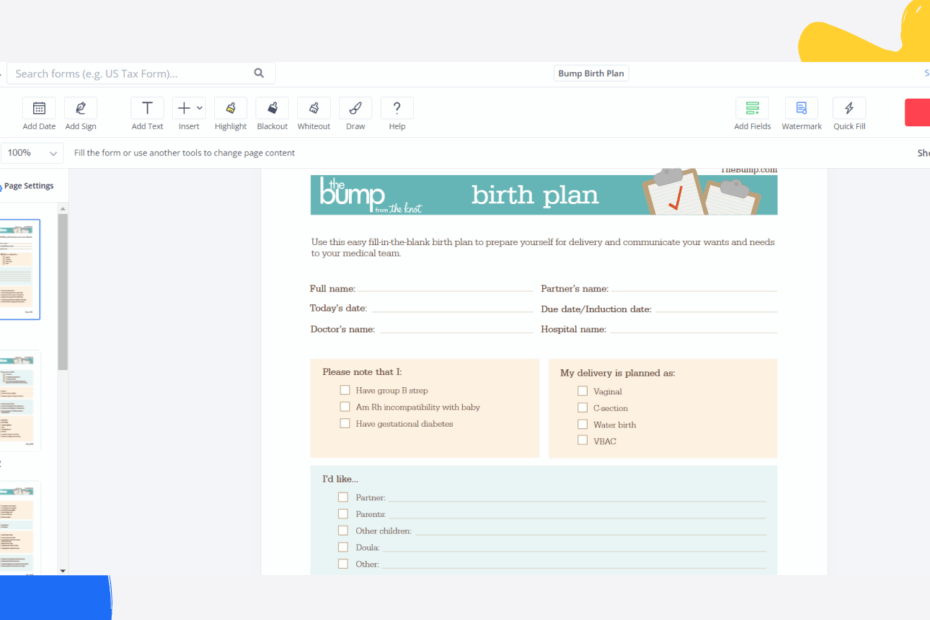Click the Add Fields icon

(752, 109)
